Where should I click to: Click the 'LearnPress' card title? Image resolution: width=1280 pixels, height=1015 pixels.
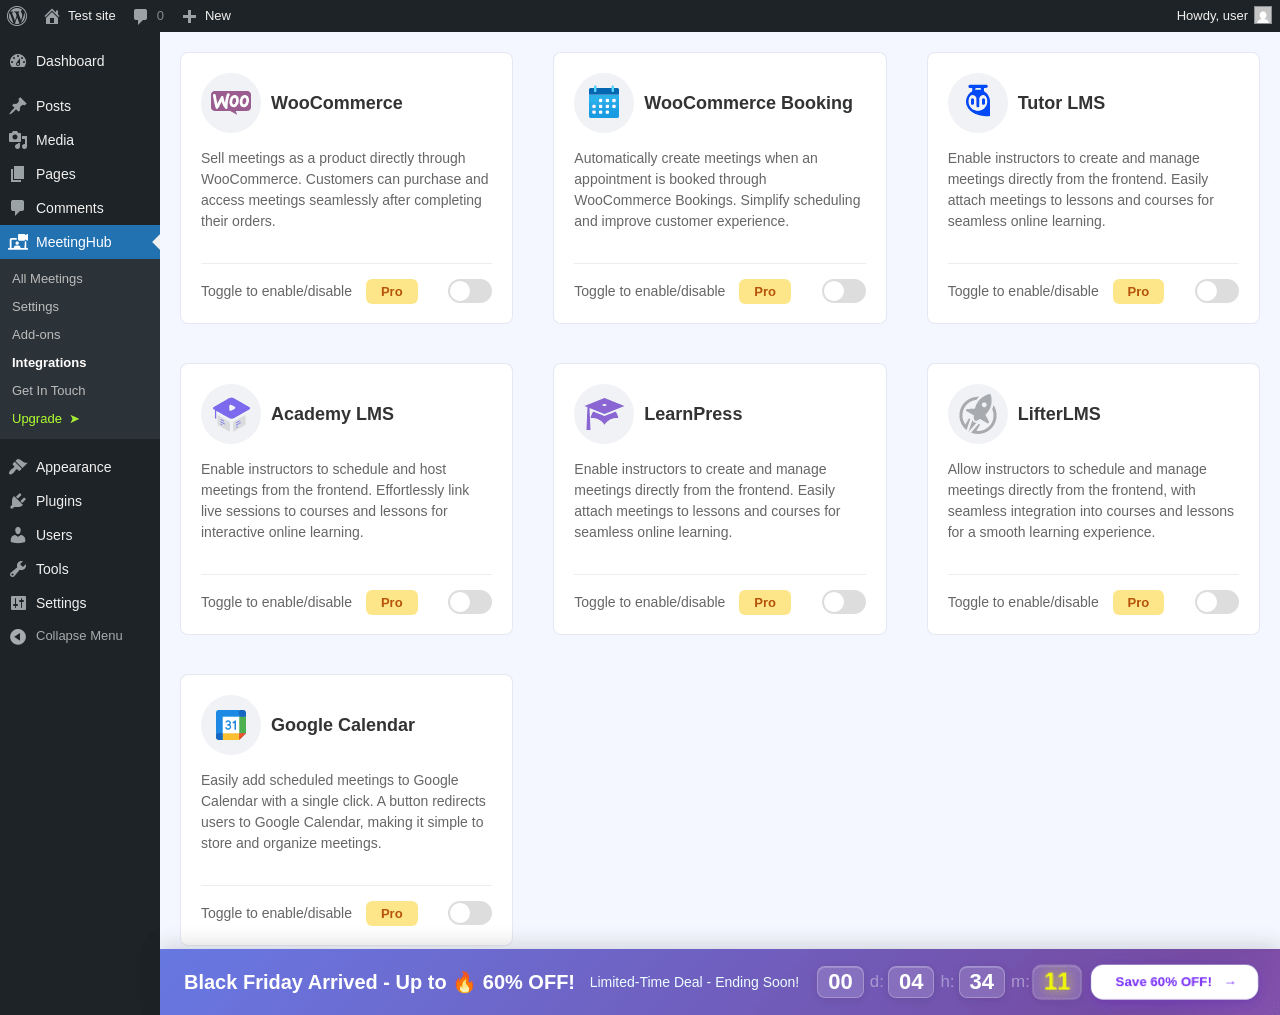pyautogui.click(x=693, y=414)
